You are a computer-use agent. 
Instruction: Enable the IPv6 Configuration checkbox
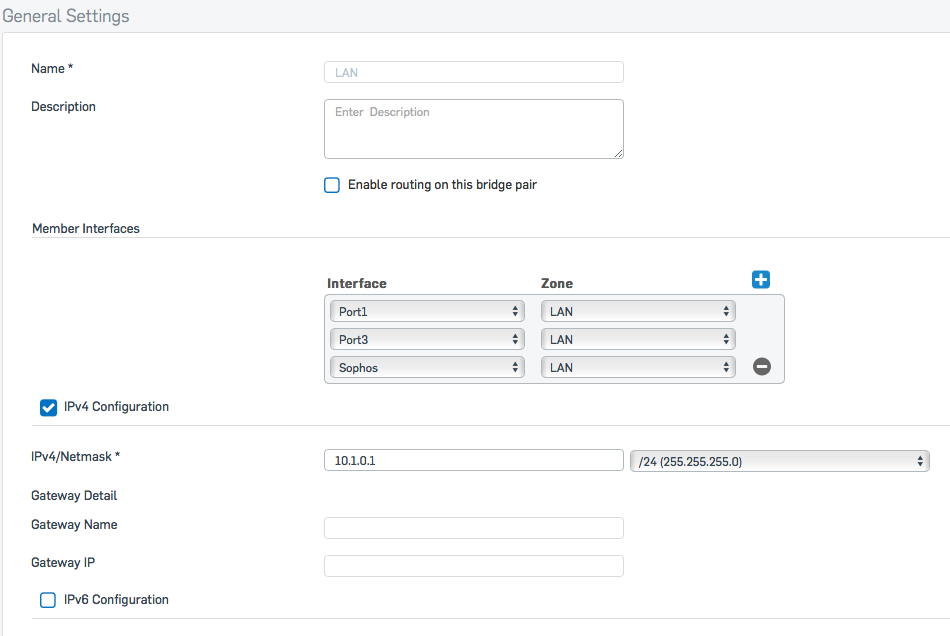48,600
